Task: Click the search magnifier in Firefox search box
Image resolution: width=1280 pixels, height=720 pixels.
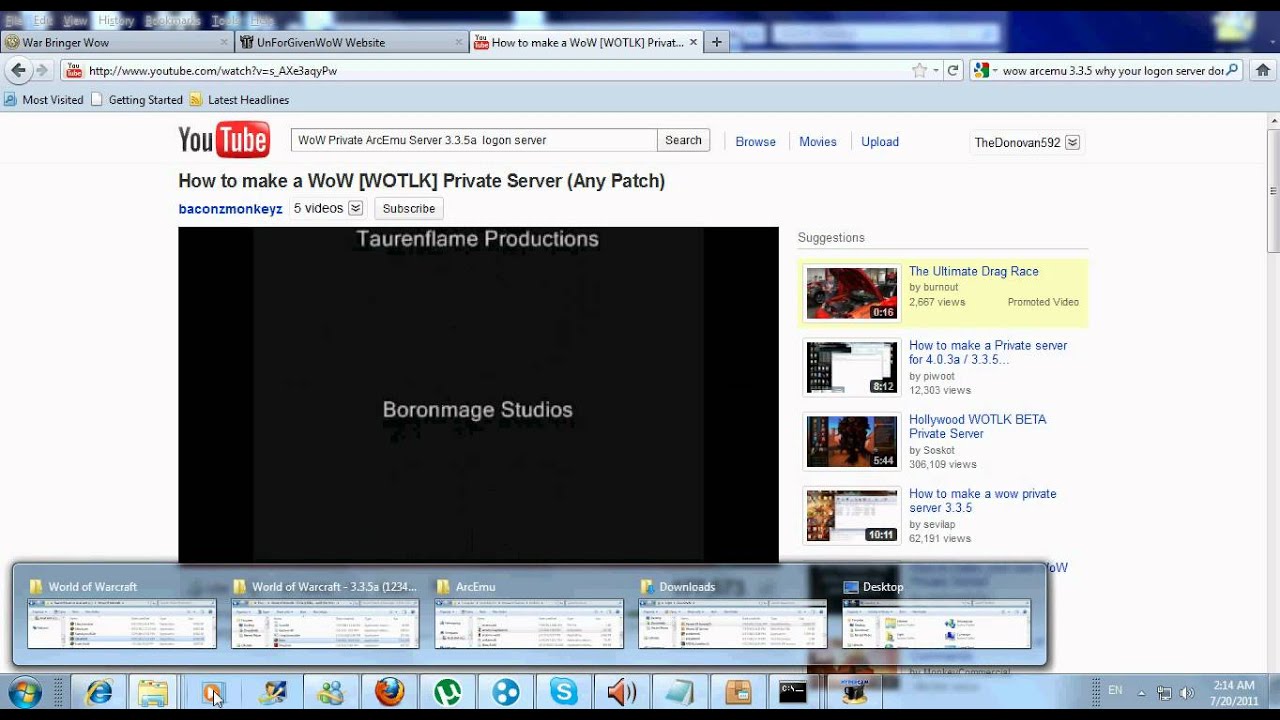Action: coord(1232,70)
